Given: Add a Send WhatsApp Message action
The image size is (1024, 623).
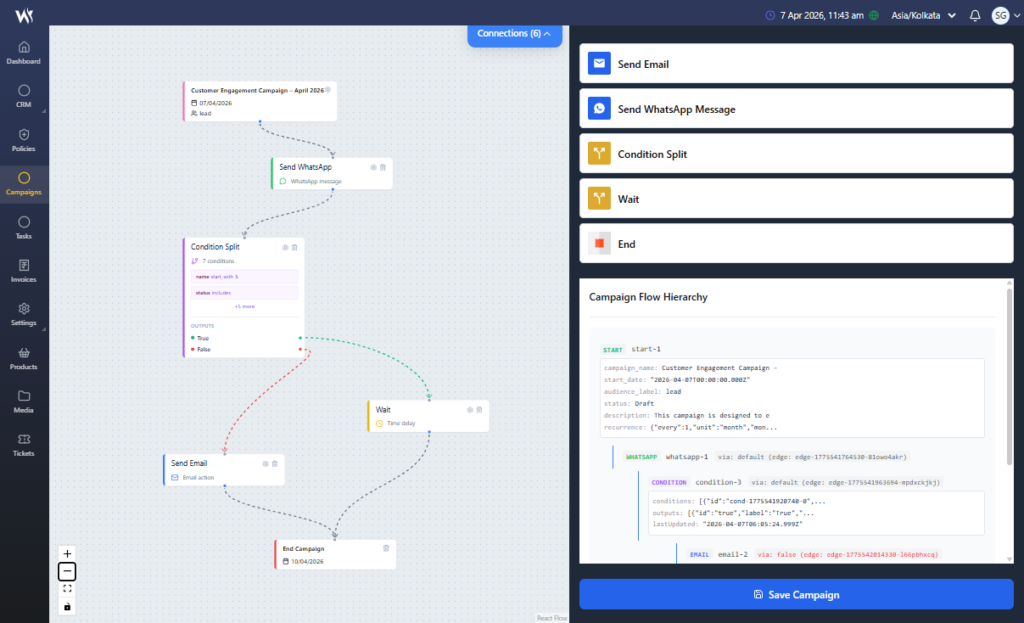Looking at the screenshot, I should click(796, 109).
